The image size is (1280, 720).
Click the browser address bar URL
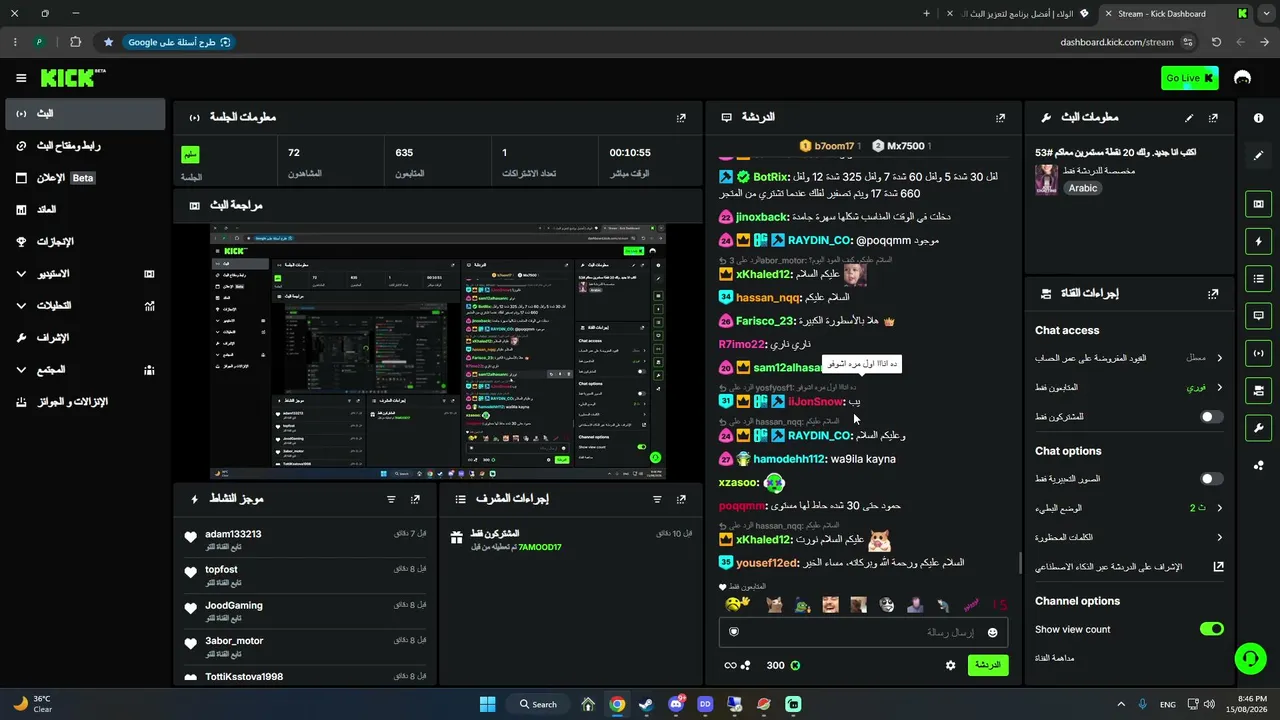point(1116,42)
